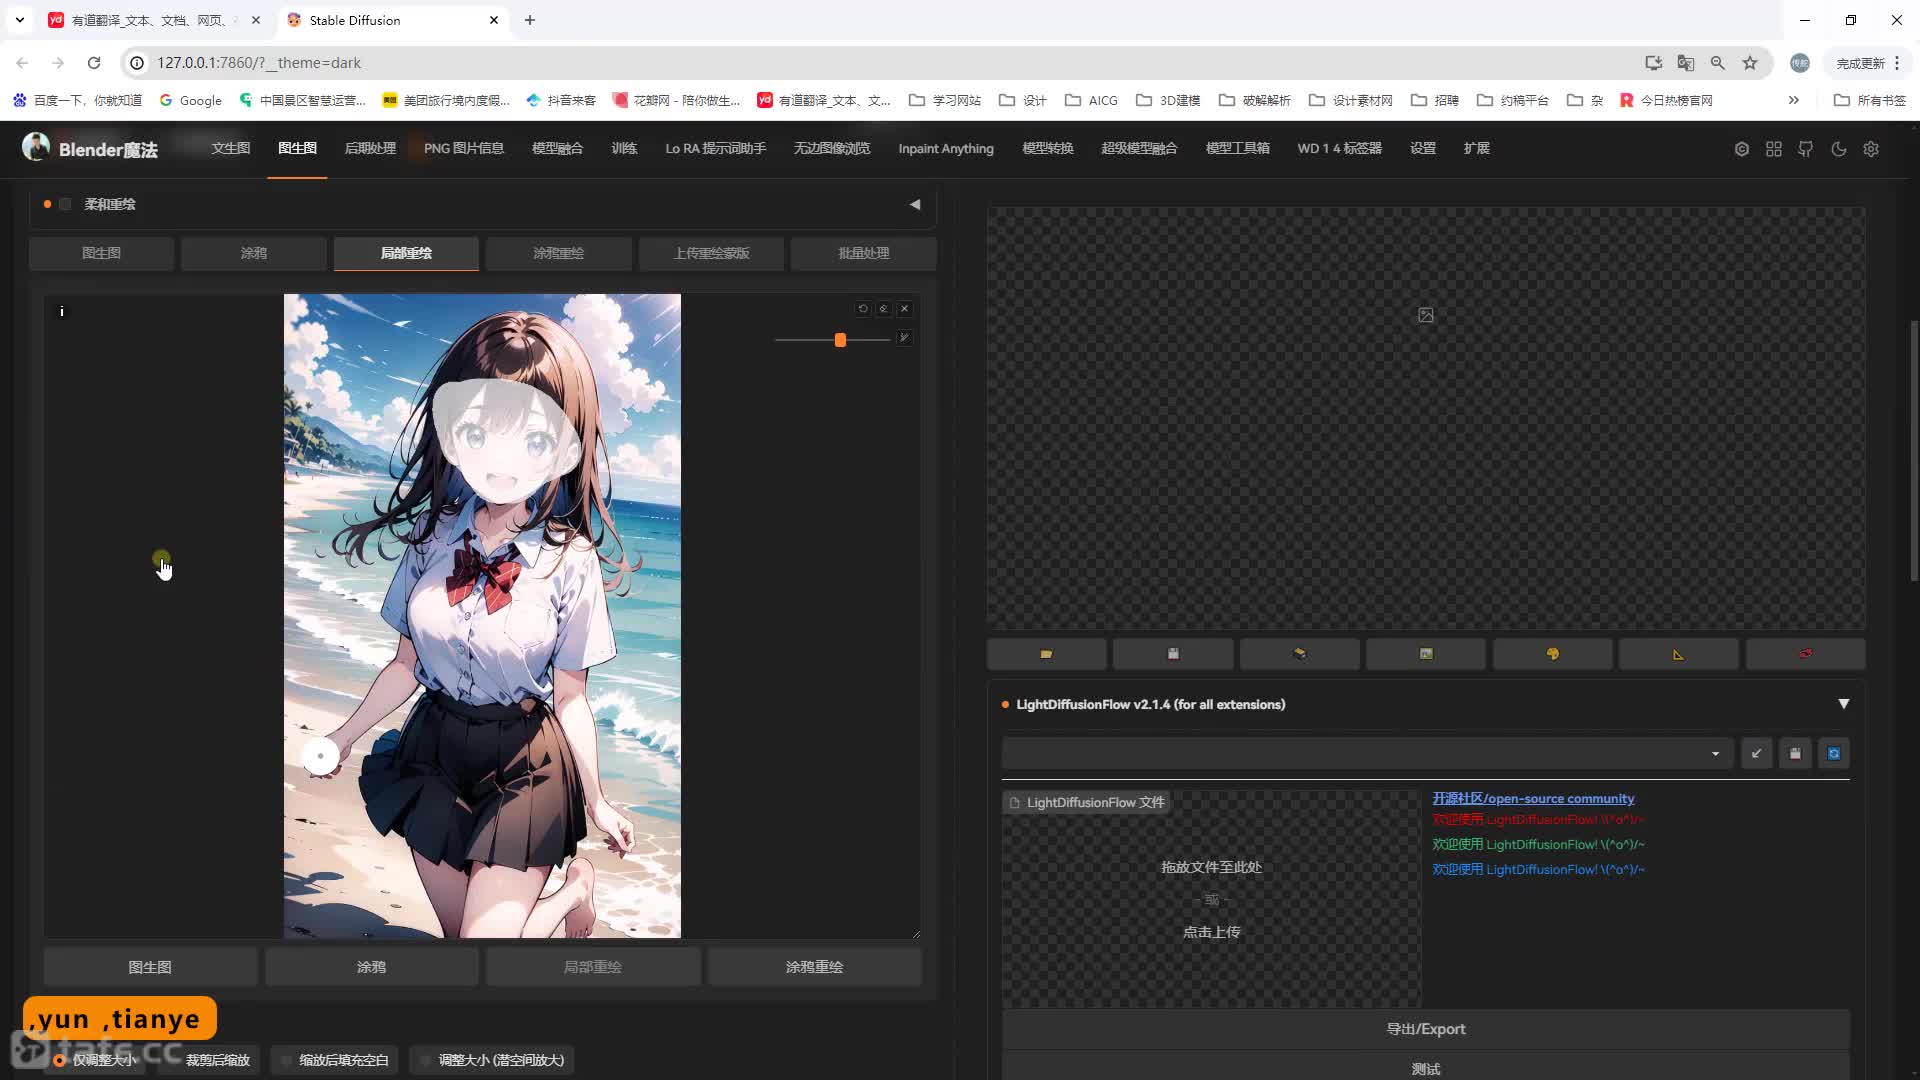Toggle dark mode via moon icon
Screen dimensions: 1920x1080
point(1839,149)
